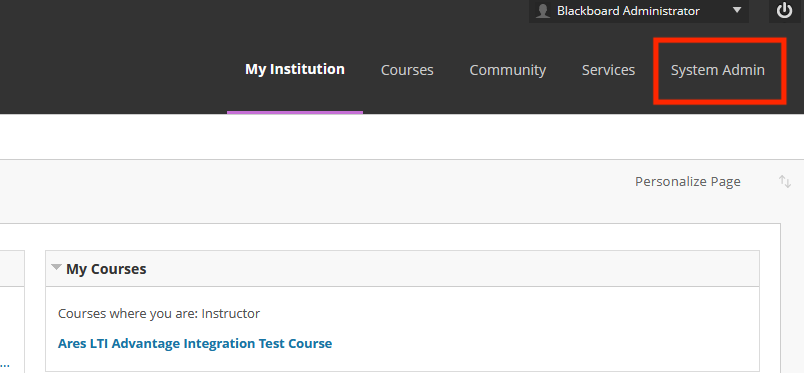
Task: Click the user avatar silhouette icon
Action: (543, 11)
